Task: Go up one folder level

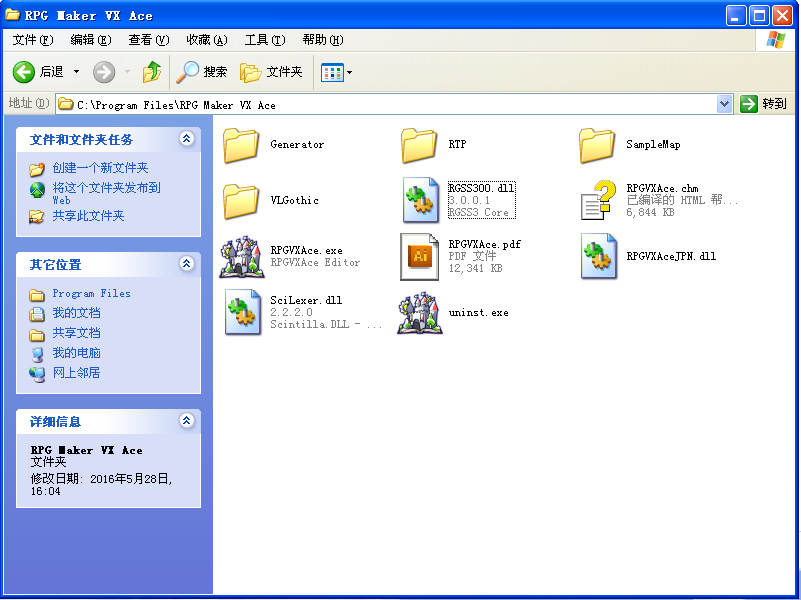Action: (x=152, y=72)
